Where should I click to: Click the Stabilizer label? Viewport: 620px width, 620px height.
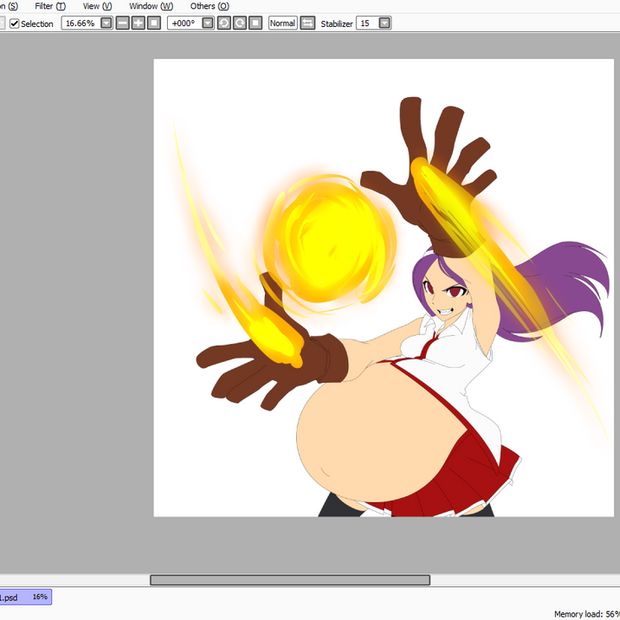coord(336,24)
